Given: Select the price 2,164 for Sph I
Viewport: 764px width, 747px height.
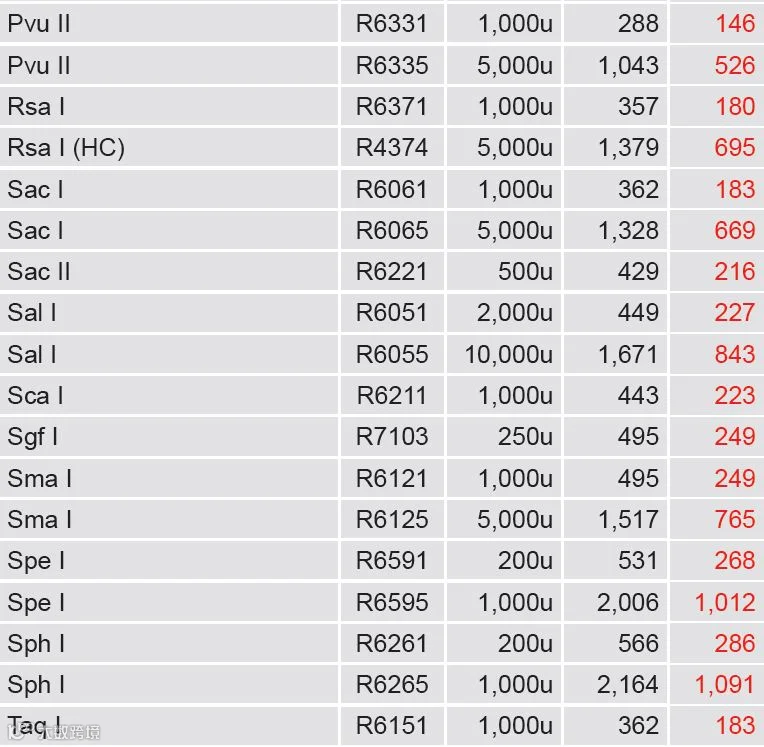Looking at the screenshot, I should (628, 684).
